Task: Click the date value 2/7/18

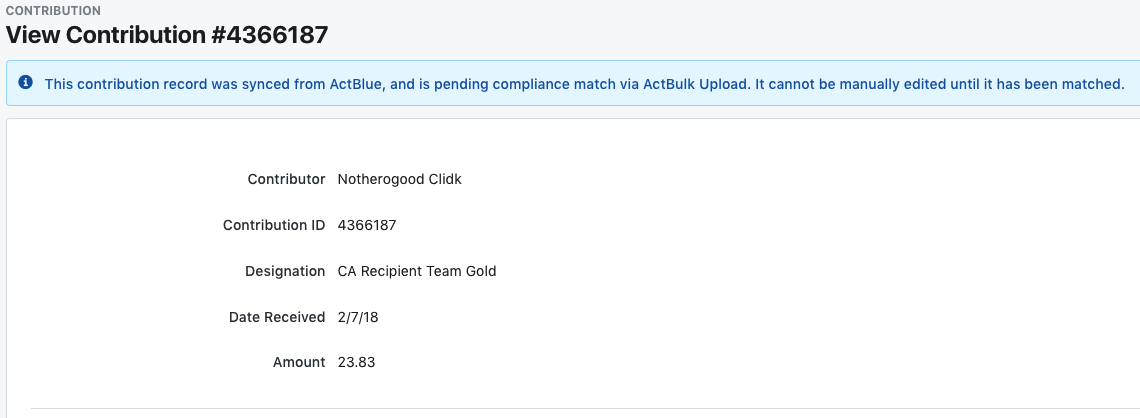Action: pos(358,317)
